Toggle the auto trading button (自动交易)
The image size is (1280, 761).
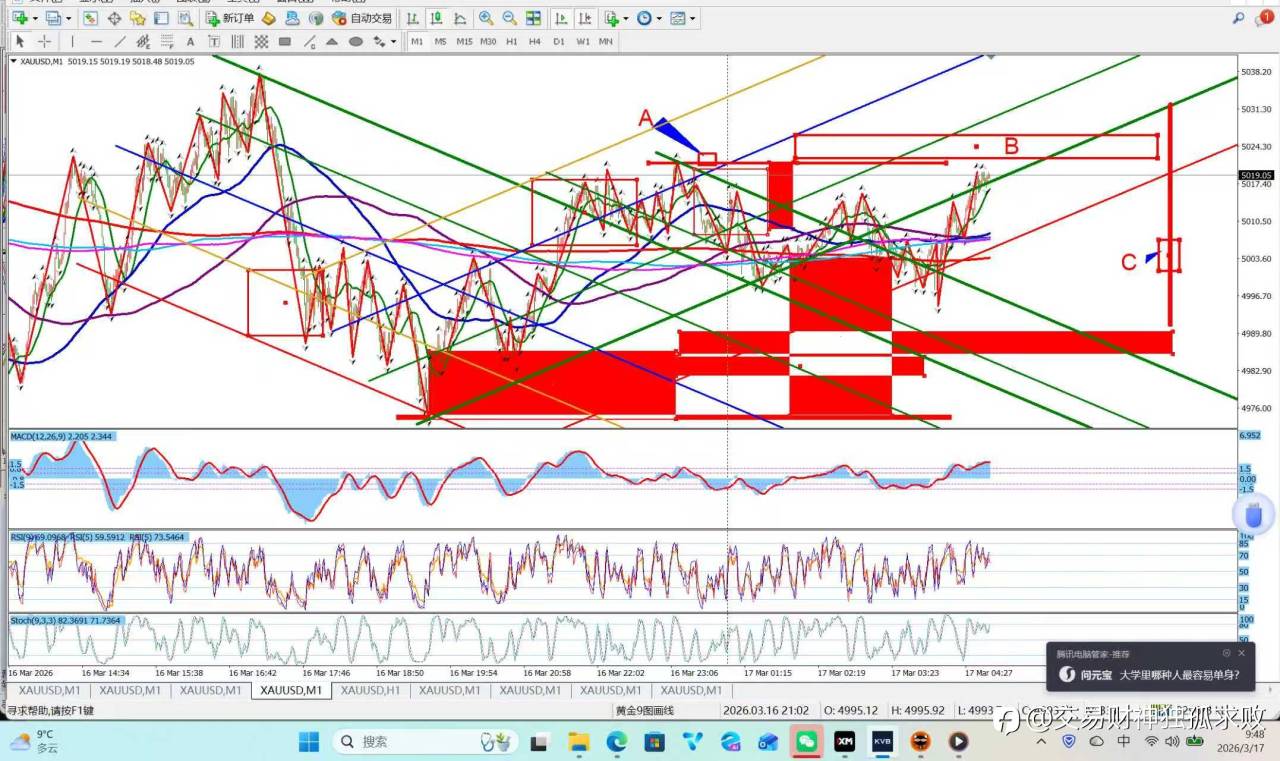[362, 18]
